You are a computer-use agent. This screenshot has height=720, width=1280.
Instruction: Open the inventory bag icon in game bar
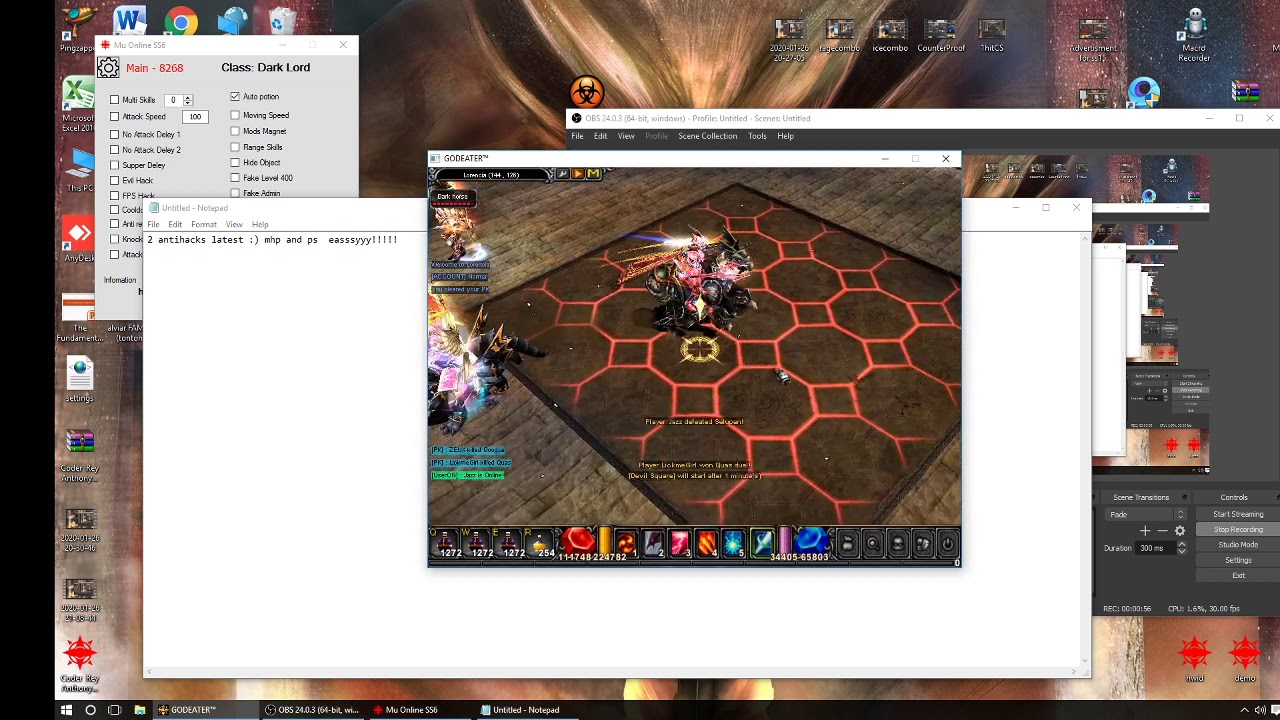pos(848,544)
